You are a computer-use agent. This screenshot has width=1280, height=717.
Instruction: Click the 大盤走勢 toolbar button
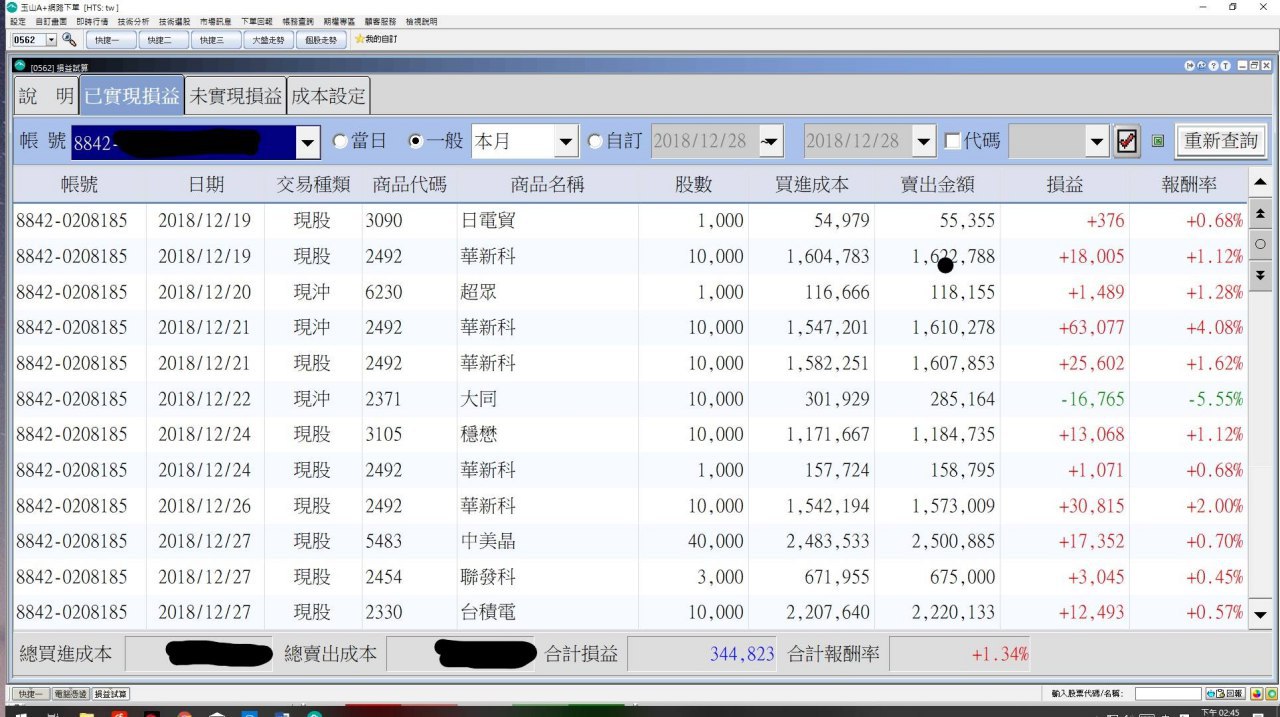[x=267, y=40]
